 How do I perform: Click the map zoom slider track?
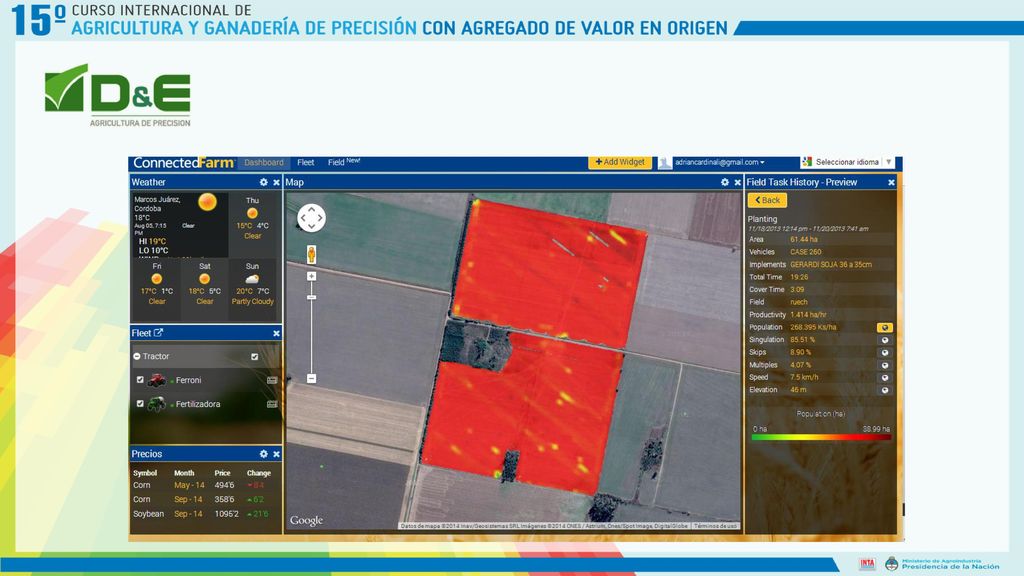point(312,327)
